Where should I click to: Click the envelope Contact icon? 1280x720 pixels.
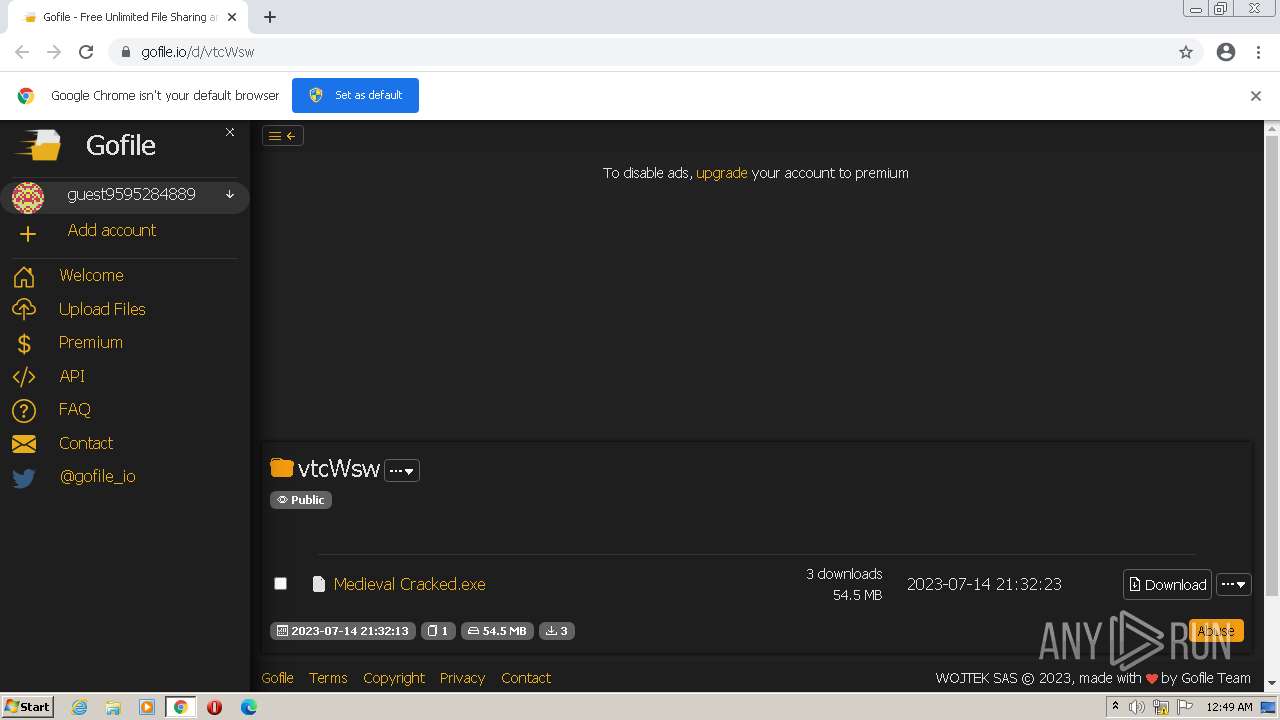coord(24,444)
